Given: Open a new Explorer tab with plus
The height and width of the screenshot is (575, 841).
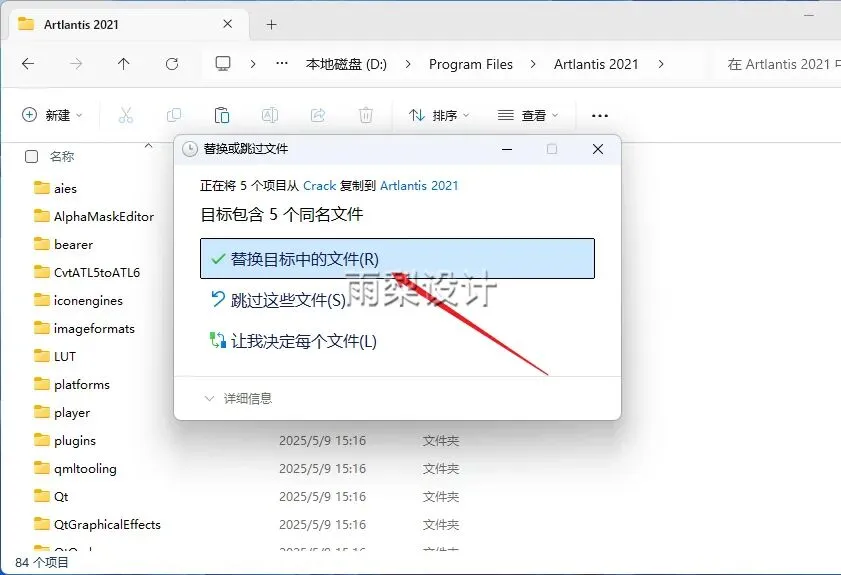Looking at the screenshot, I should click(271, 25).
